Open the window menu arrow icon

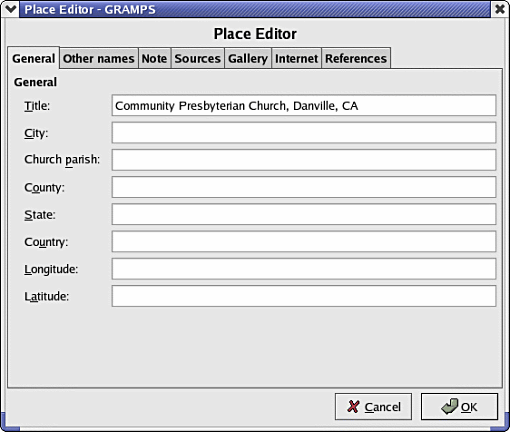(x=10, y=9)
